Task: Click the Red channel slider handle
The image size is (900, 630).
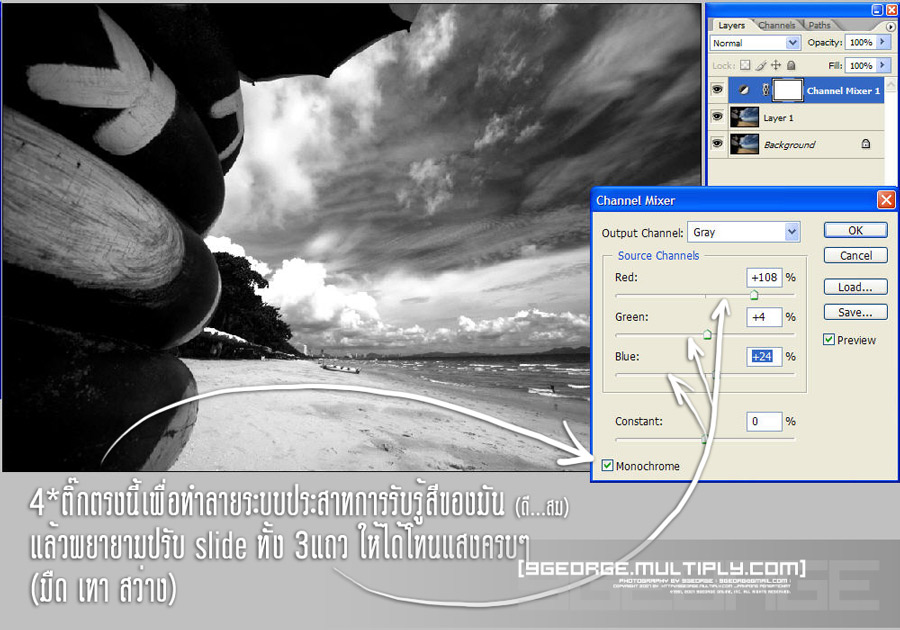Action: [754, 295]
